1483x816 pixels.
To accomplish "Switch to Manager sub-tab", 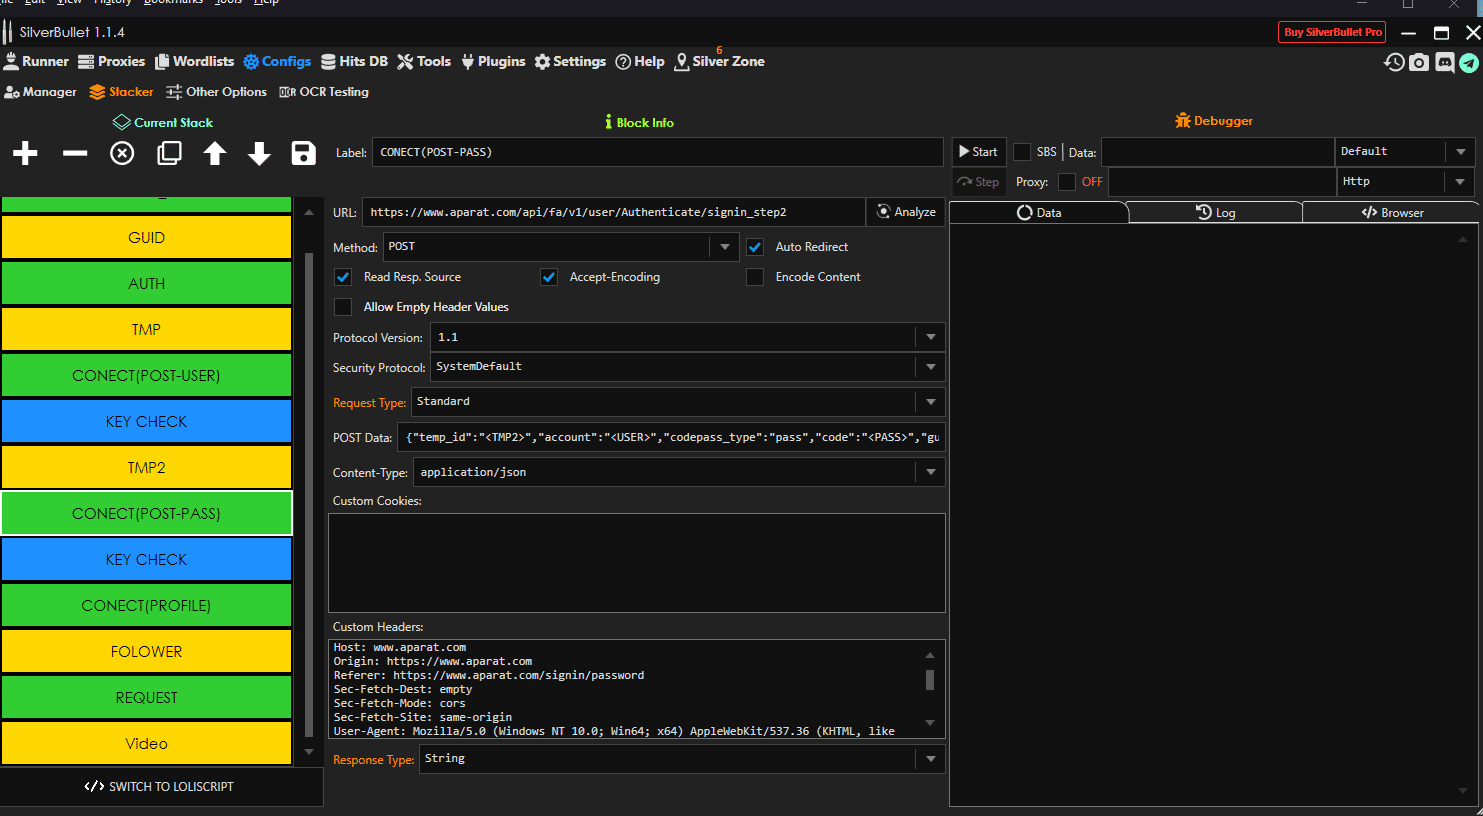I will pyautogui.click(x=40, y=92).
